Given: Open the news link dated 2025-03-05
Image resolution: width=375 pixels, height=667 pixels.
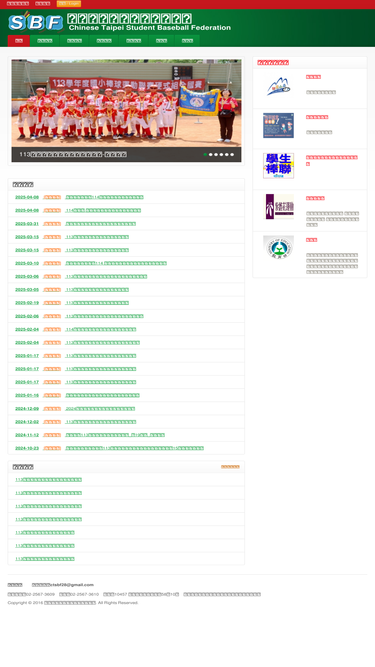Looking at the screenshot, I should 97,290.
